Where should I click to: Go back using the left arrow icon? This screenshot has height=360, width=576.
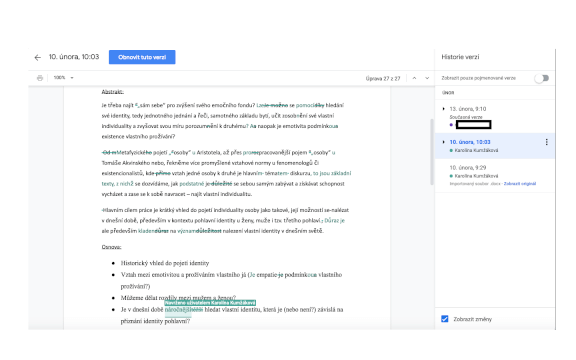pos(37,57)
